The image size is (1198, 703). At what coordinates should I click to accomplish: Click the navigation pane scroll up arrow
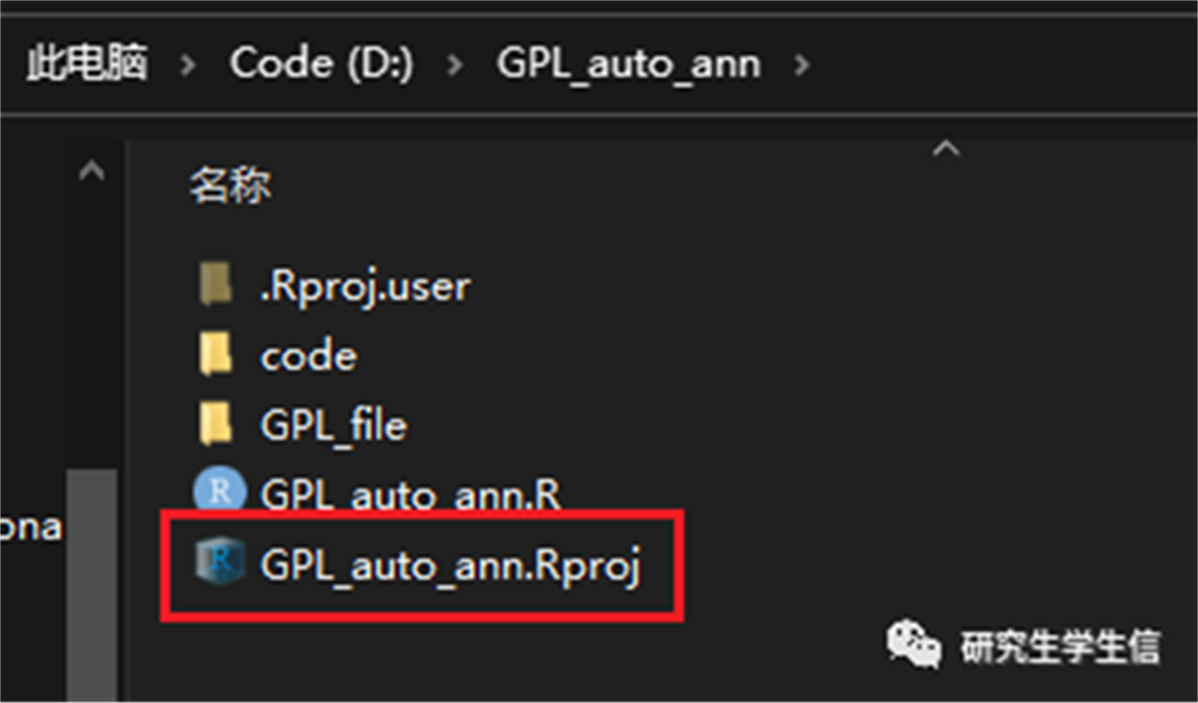coord(92,170)
